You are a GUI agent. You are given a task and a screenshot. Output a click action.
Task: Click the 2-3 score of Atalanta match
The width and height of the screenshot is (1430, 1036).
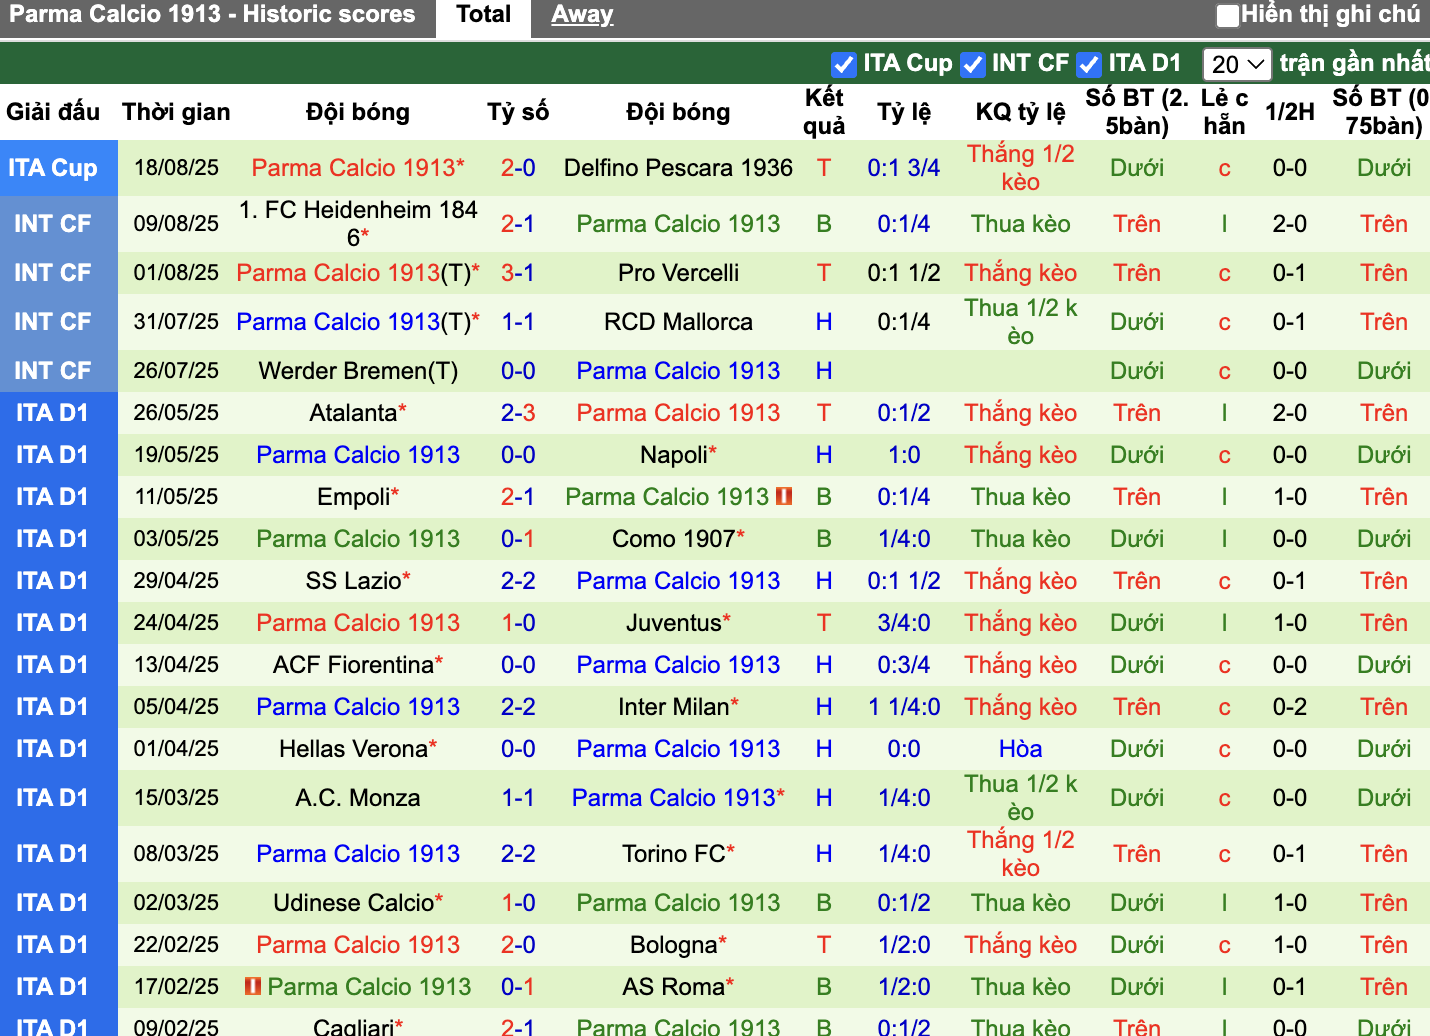coord(518,413)
